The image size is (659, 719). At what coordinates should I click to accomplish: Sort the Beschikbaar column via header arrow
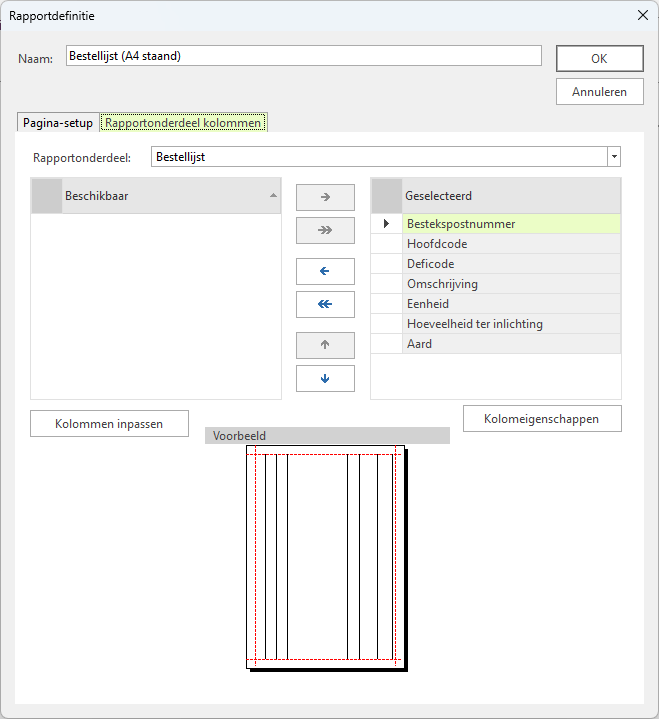click(x=274, y=196)
